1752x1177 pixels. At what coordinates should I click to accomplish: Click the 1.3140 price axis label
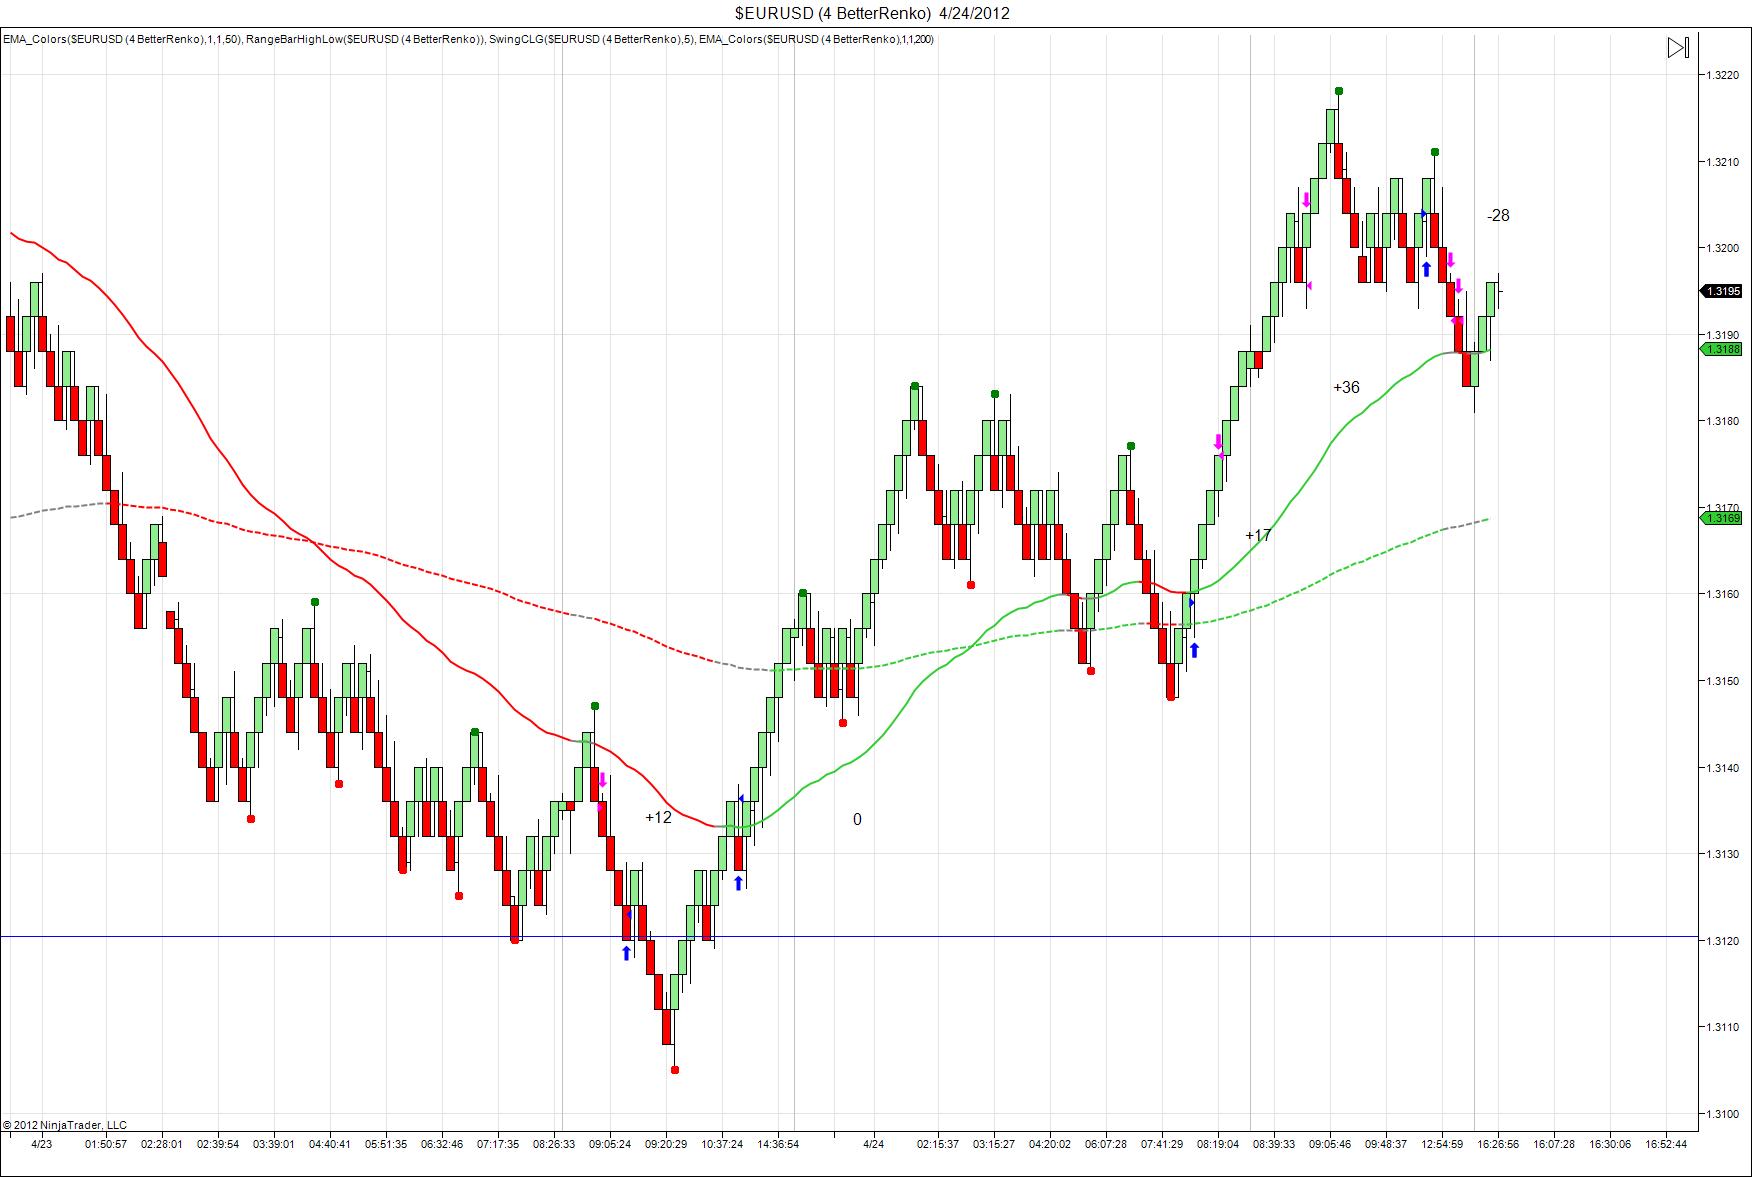coord(1722,768)
